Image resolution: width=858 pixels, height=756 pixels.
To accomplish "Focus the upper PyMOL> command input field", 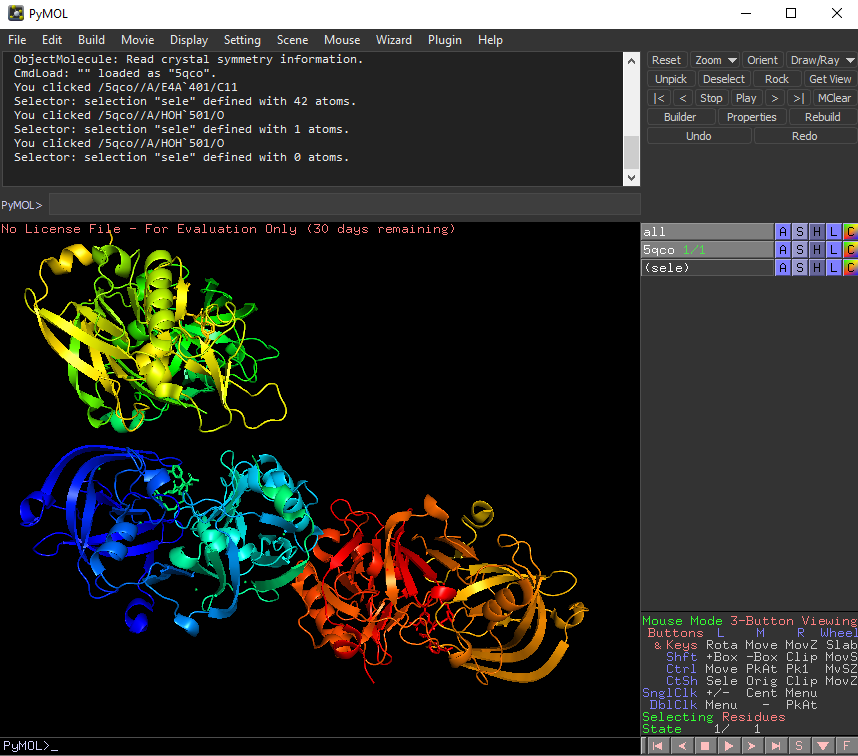I will click(345, 205).
